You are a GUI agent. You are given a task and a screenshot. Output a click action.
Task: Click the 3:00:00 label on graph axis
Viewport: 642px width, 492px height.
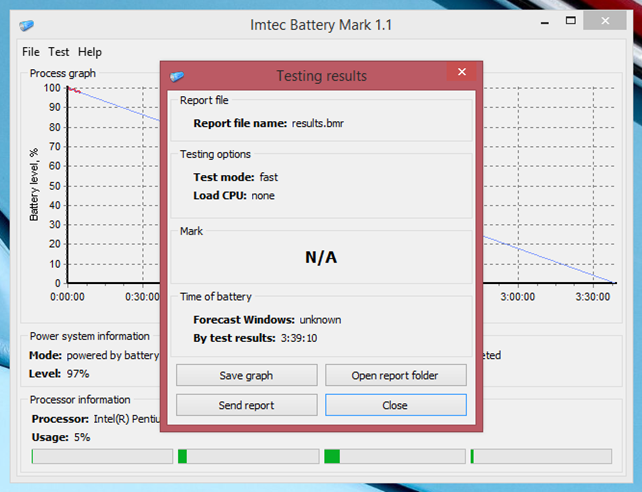518,297
